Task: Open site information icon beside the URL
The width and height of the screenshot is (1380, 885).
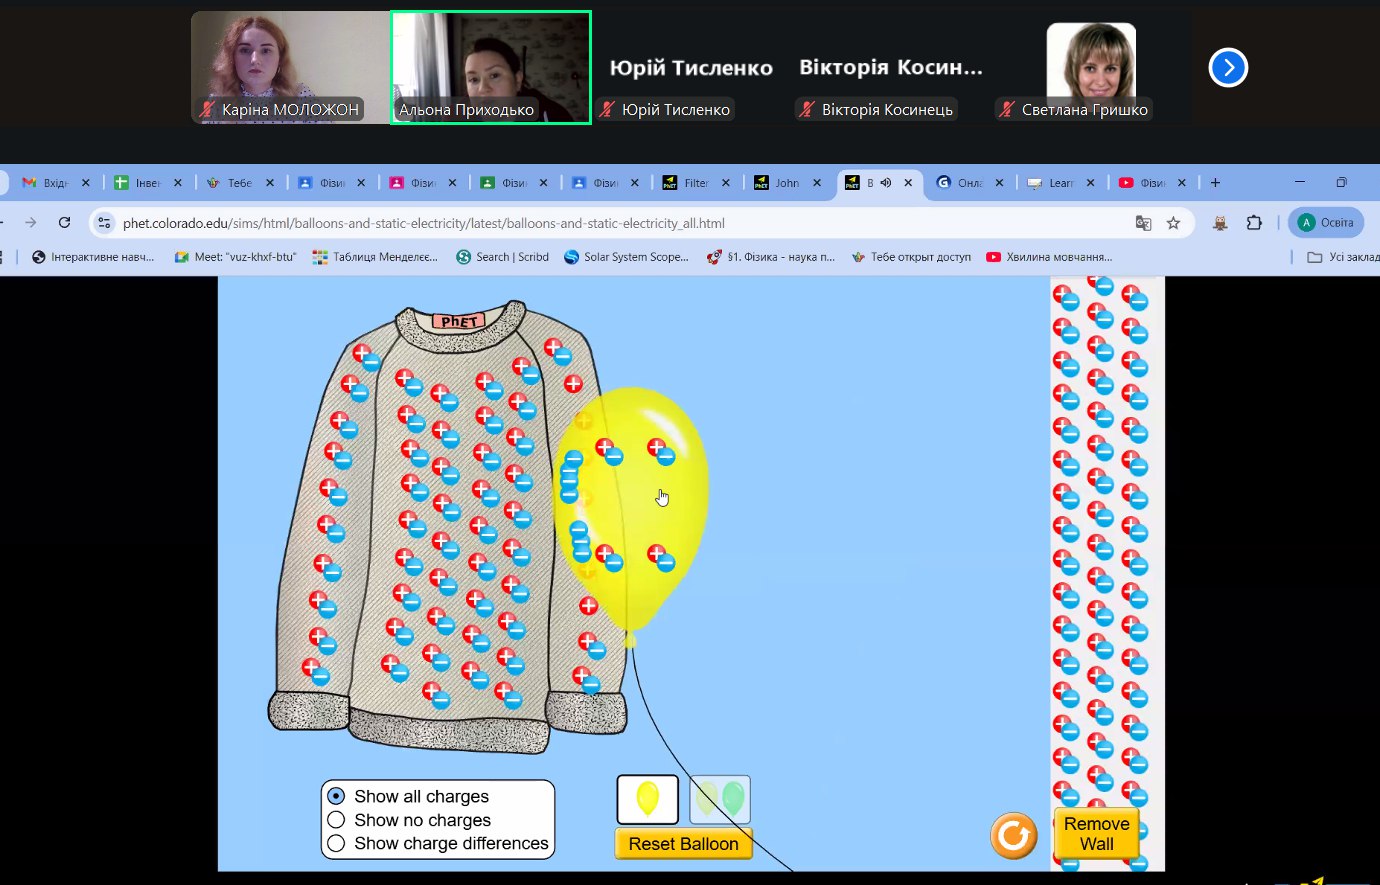Action: pyautogui.click(x=105, y=223)
